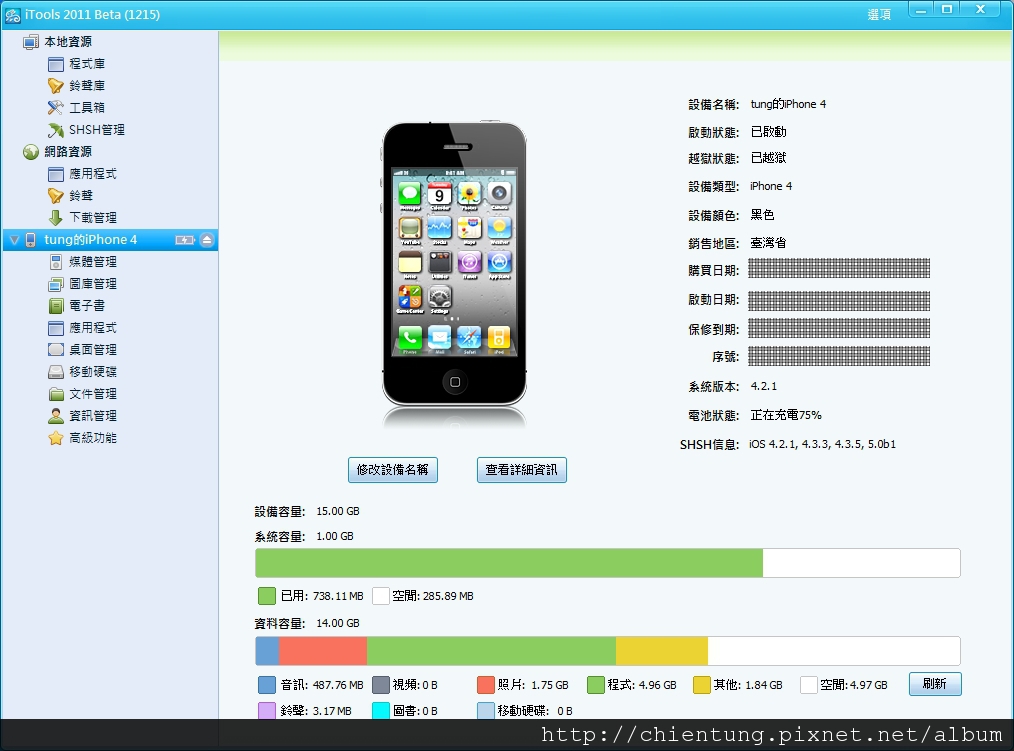Select 移動硬碟 tree entry
The image size is (1014, 751).
(93, 372)
